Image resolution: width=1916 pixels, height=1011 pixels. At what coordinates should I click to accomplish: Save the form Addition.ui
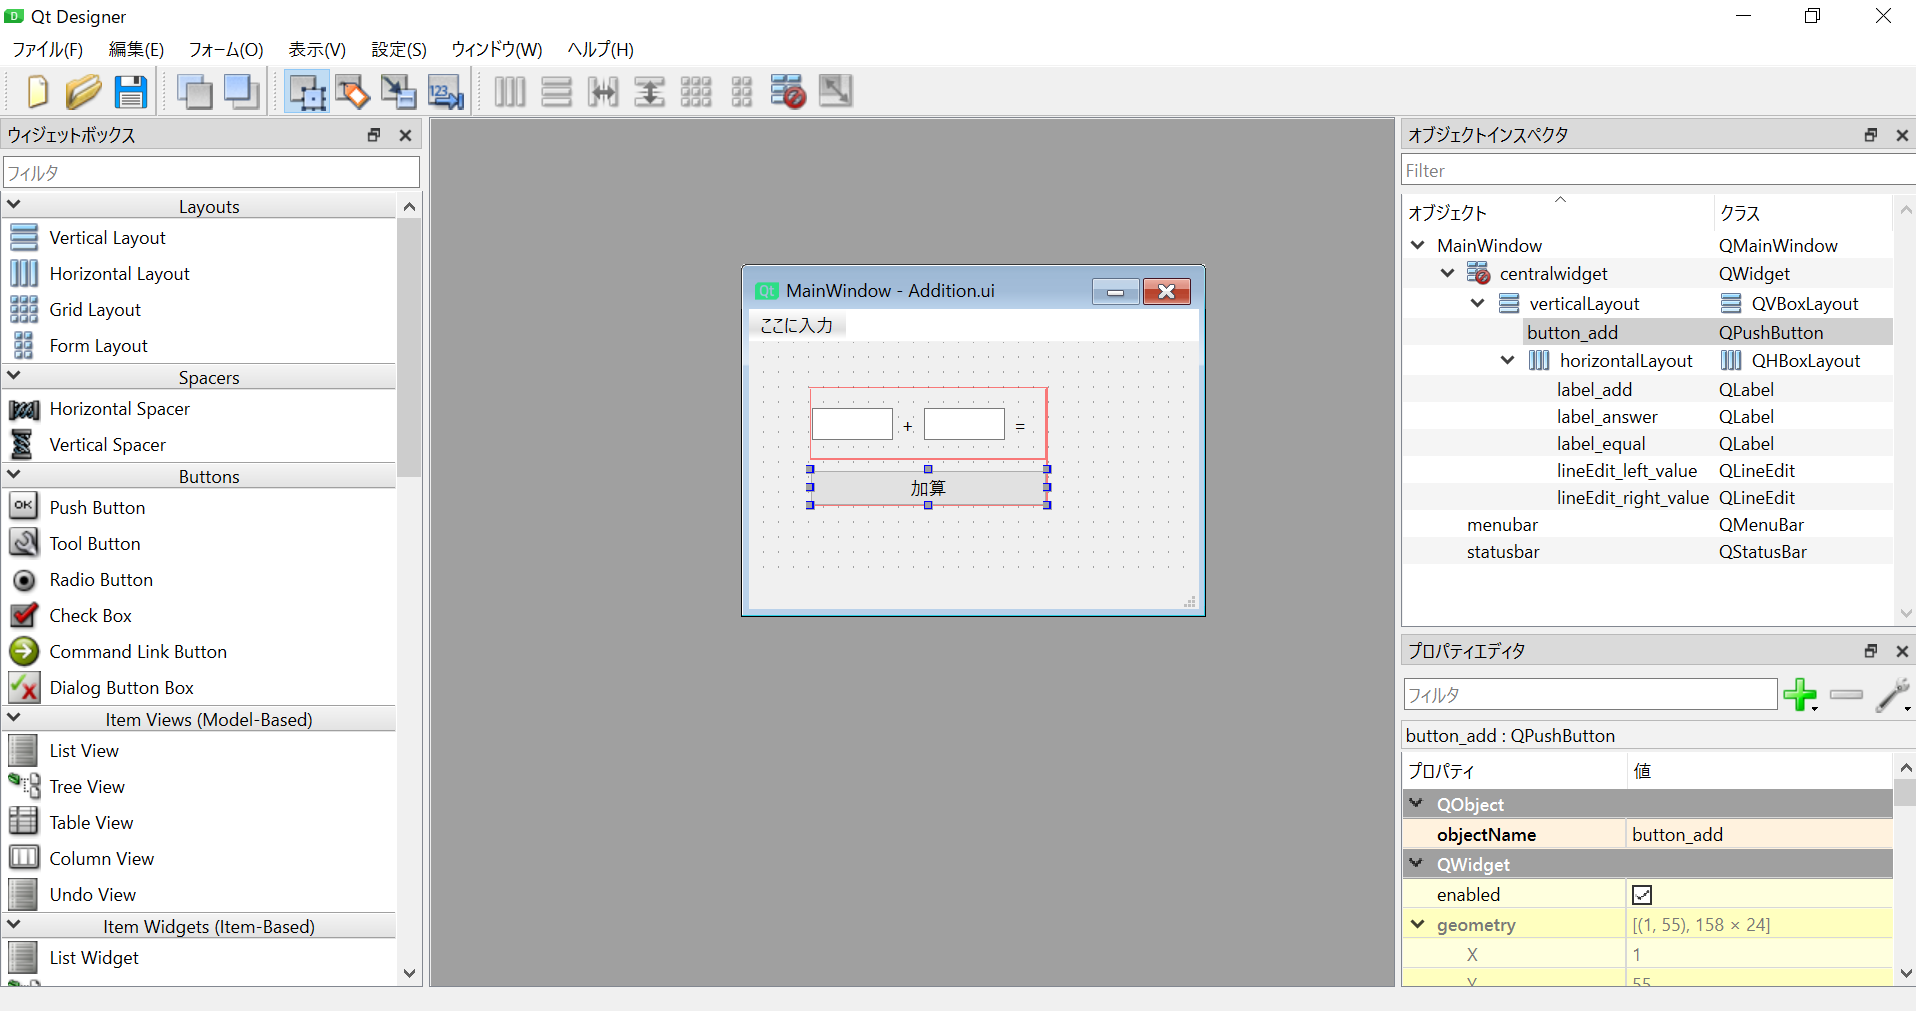(131, 91)
